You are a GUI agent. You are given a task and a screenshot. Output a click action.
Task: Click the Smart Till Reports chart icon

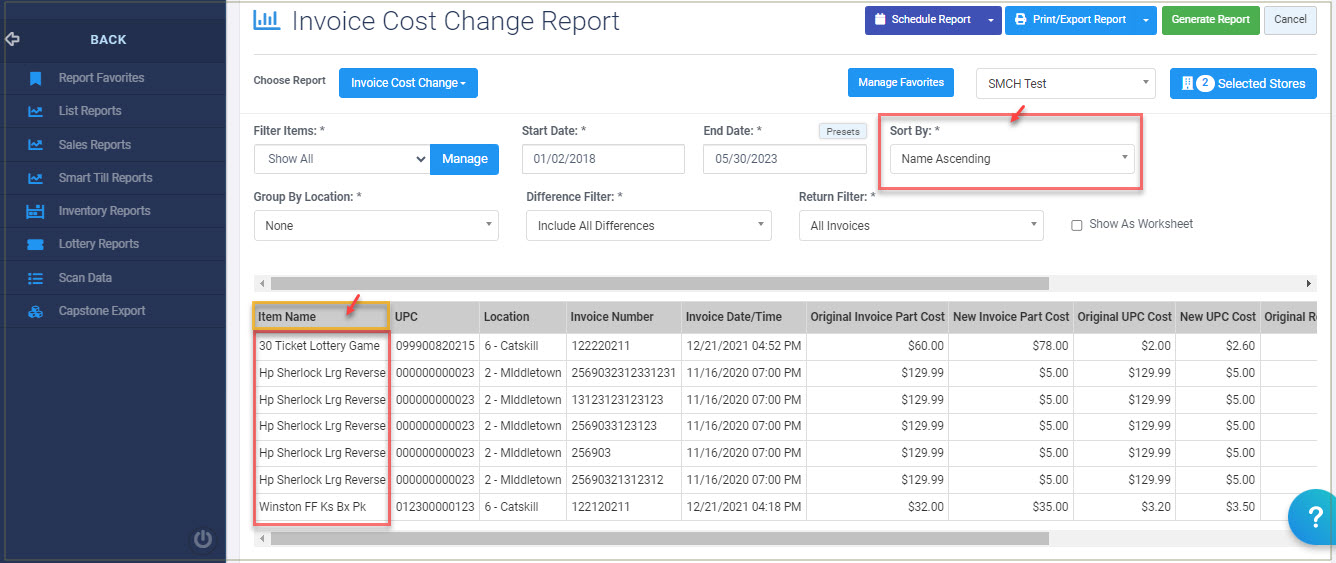(35, 178)
